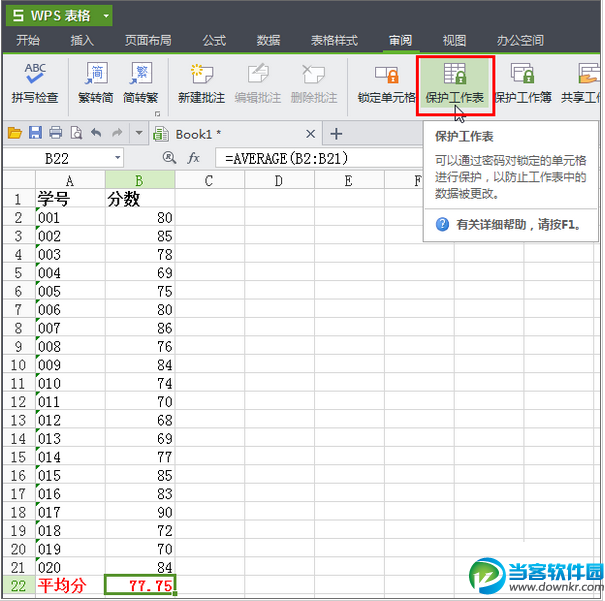The image size is (605, 601).
Task: Click score cell 68 in row 13
Action: click(140, 420)
